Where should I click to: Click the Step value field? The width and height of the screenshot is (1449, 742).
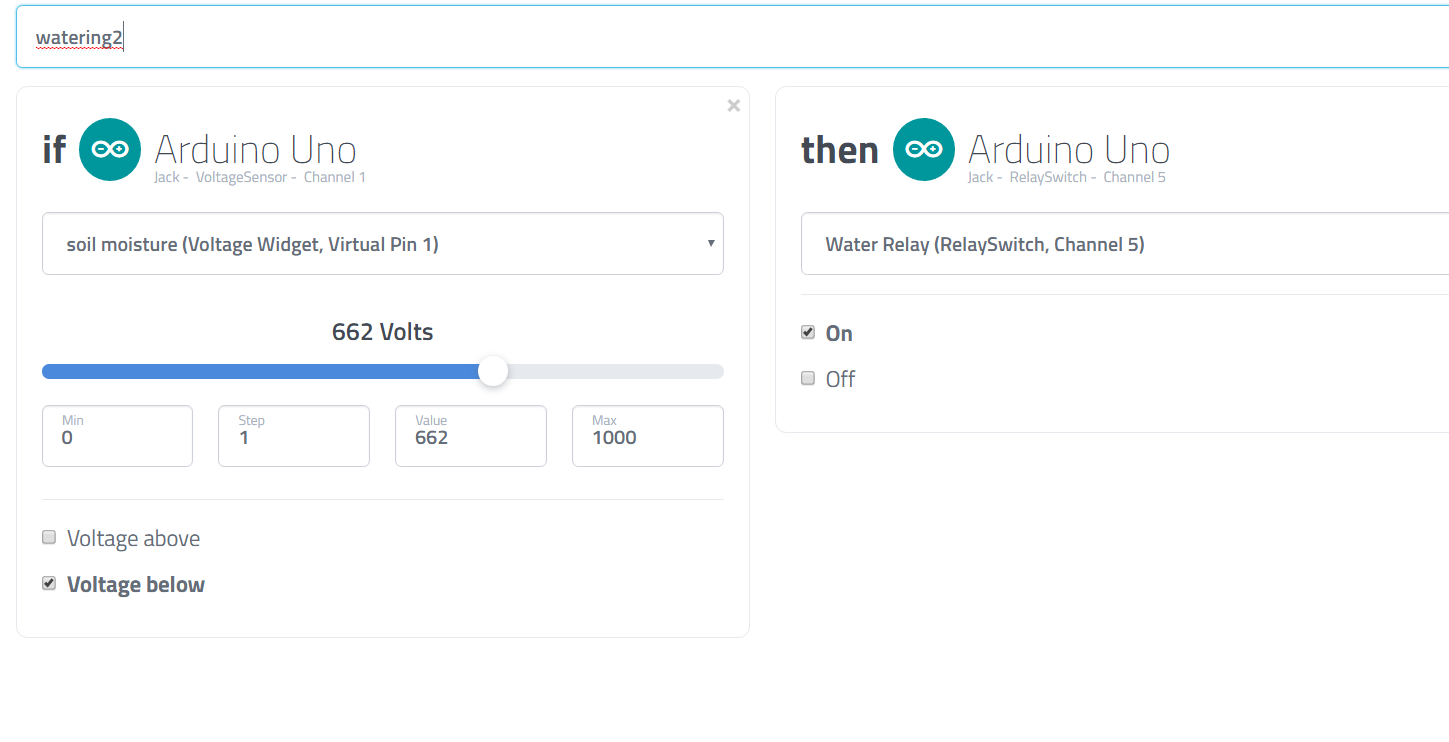tap(294, 436)
